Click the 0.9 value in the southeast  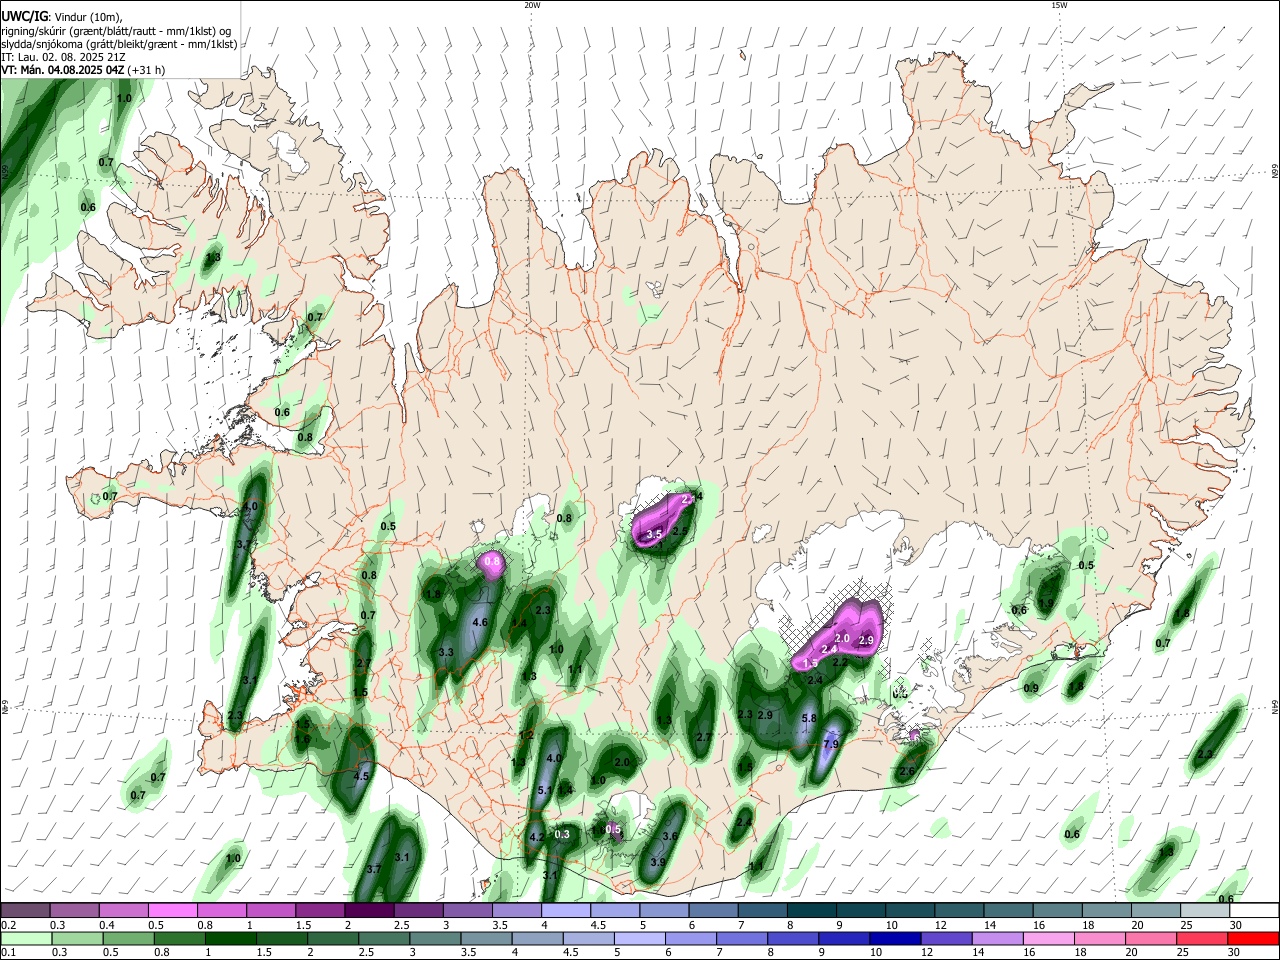point(1031,689)
